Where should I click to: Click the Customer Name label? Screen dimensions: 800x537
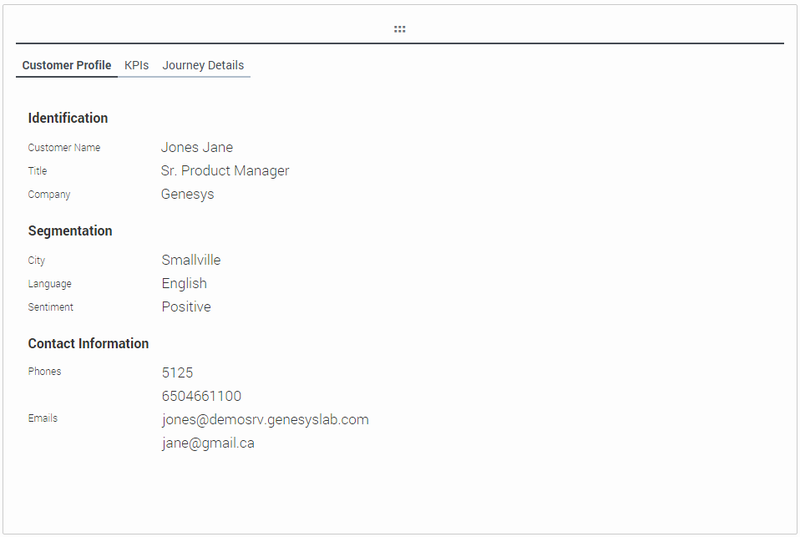point(64,147)
